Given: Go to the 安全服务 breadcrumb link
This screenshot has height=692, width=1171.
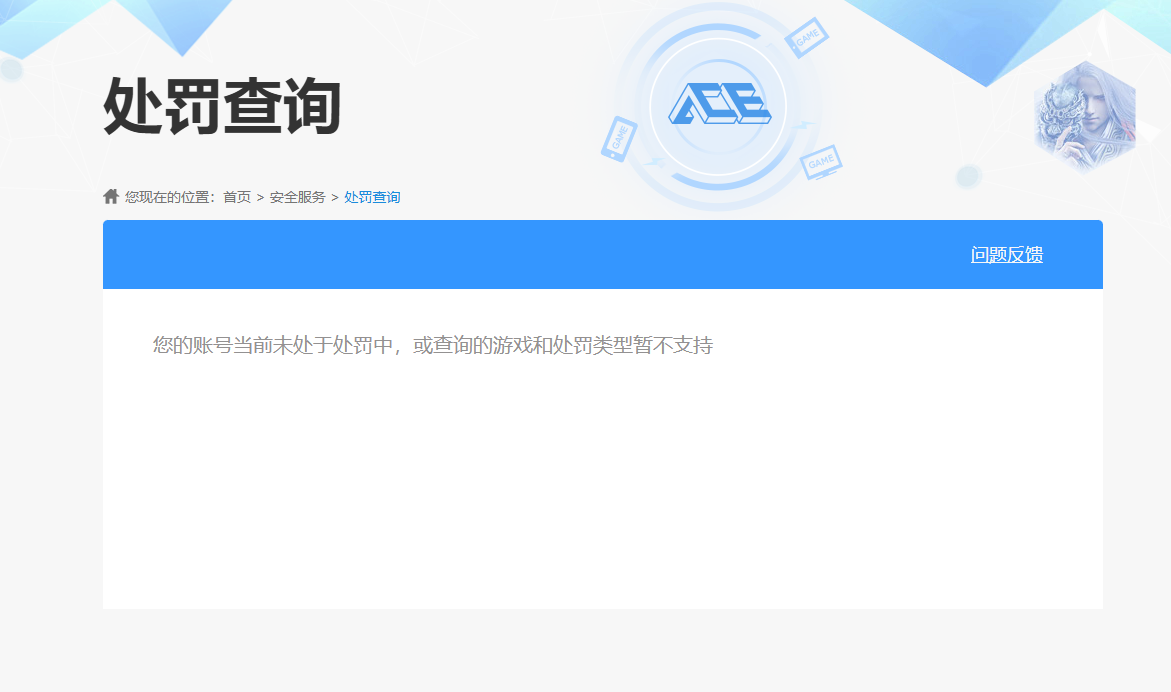Looking at the screenshot, I should pos(297,197).
